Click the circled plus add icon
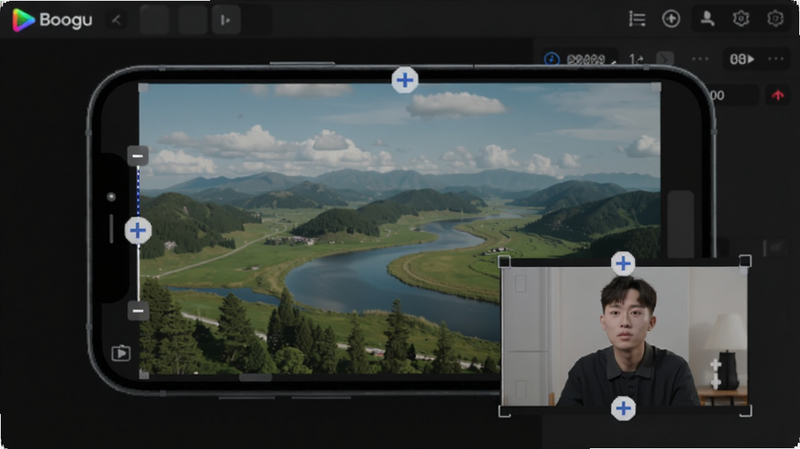The image size is (800, 449). click(x=671, y=19)
